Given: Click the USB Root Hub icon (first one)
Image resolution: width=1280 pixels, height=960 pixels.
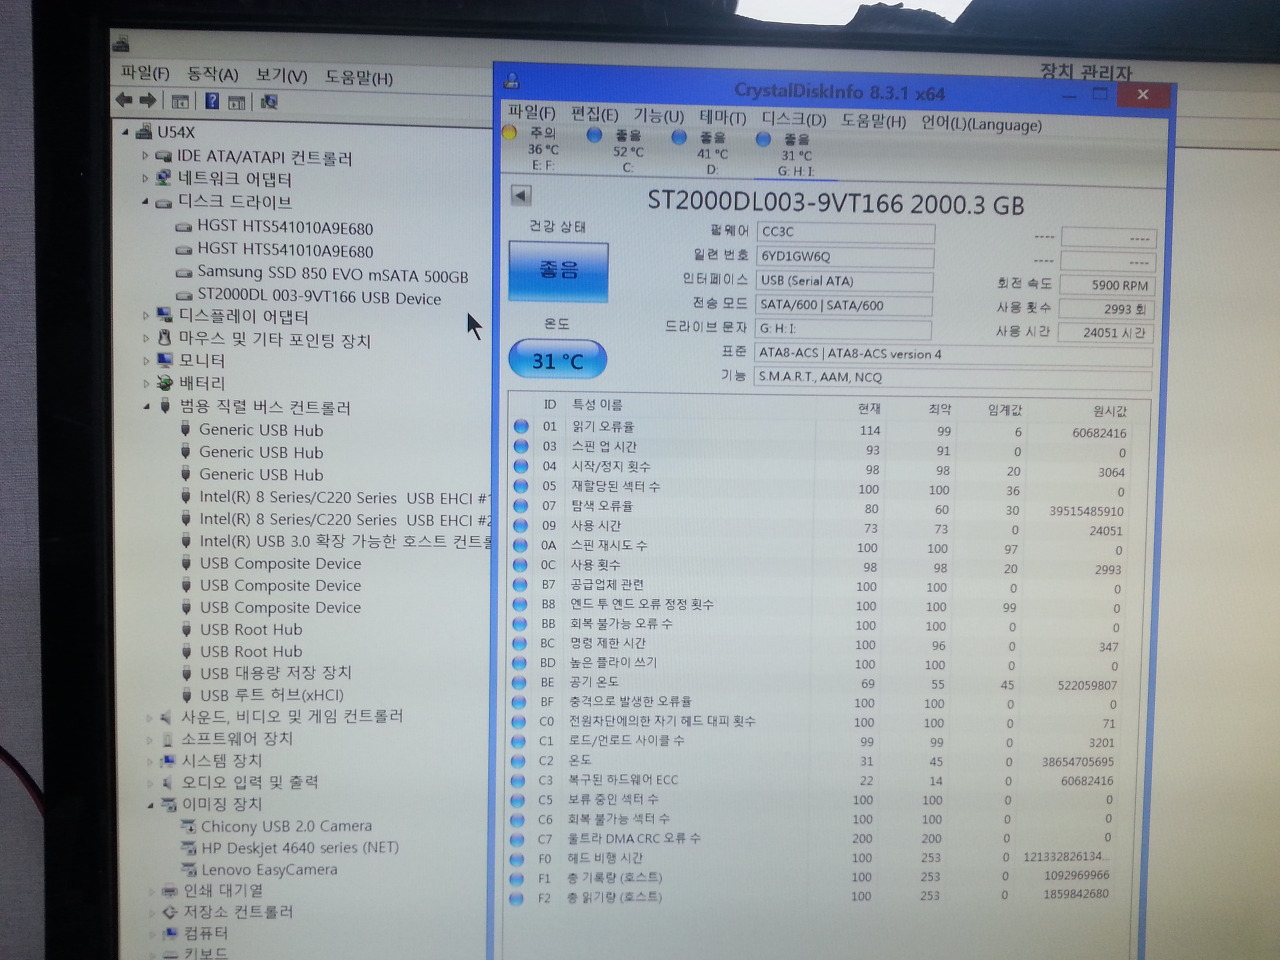Looking at the screenshot, I should pyautogui.click(x=186, y=629).
